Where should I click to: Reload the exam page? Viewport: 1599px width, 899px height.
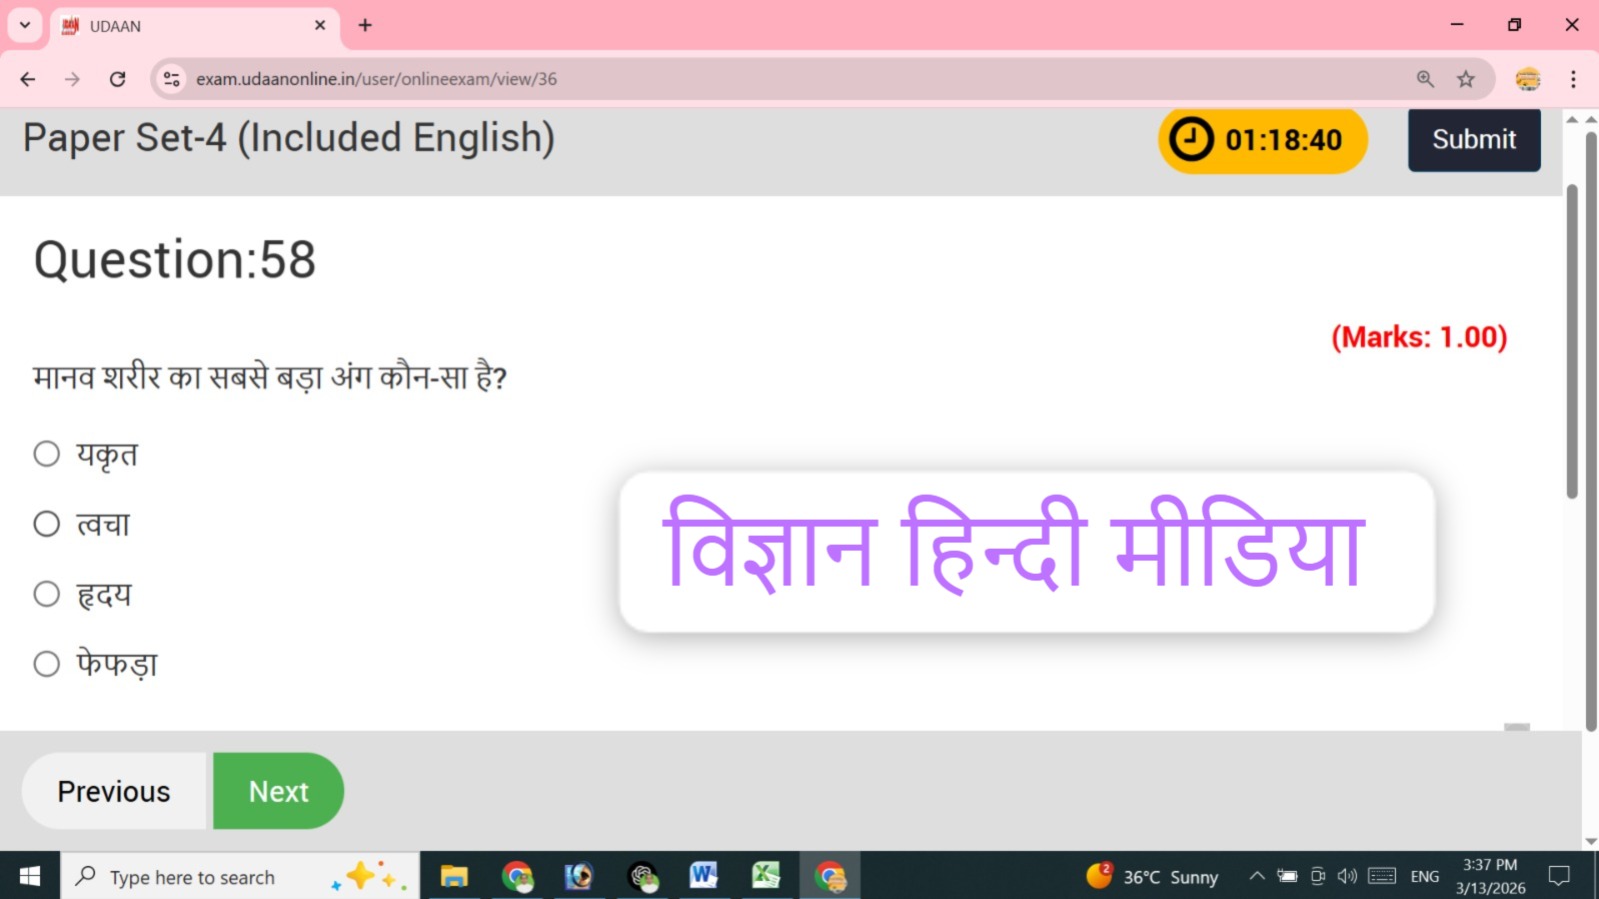click(117, 79)
